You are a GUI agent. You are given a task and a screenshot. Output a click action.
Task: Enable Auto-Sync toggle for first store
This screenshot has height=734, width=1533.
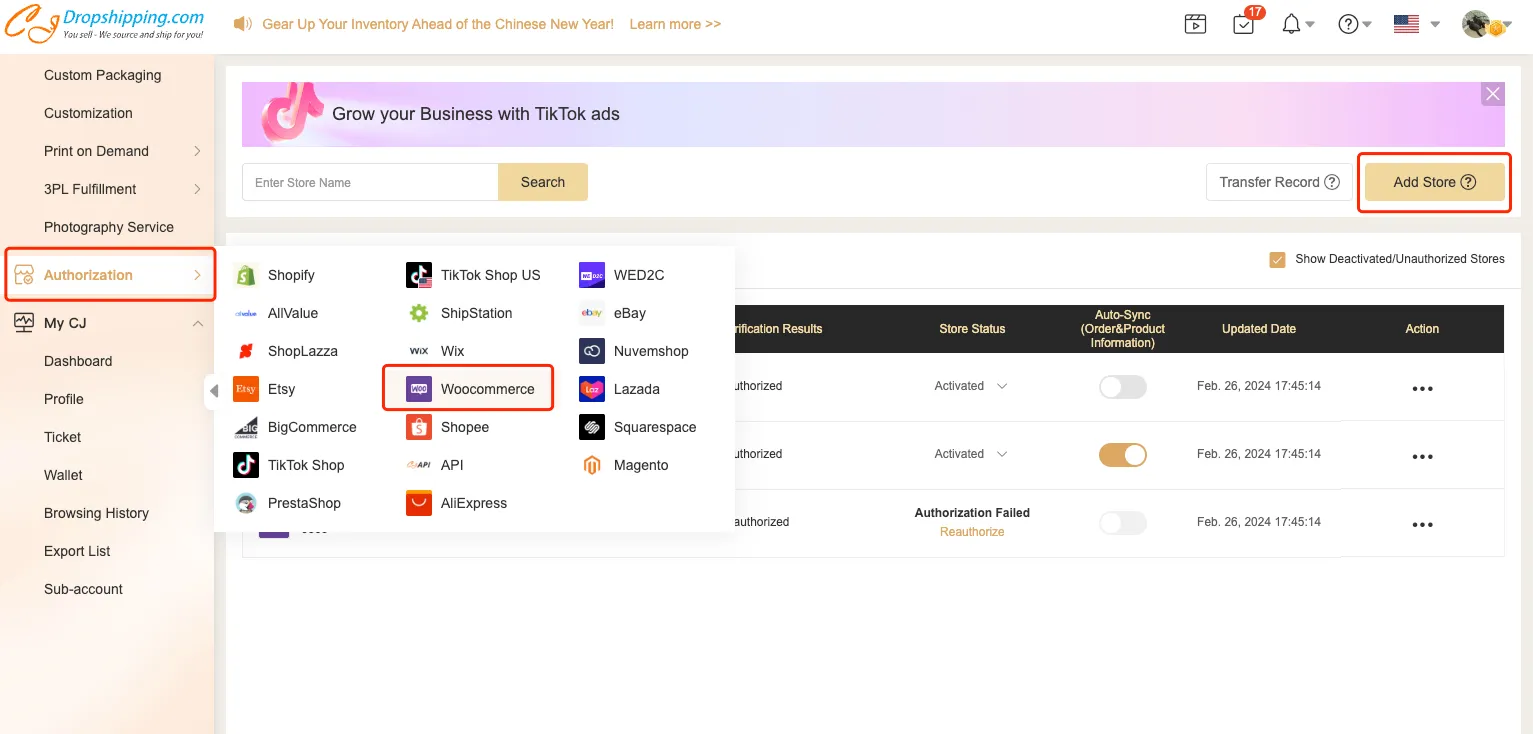click(1122, 387)
